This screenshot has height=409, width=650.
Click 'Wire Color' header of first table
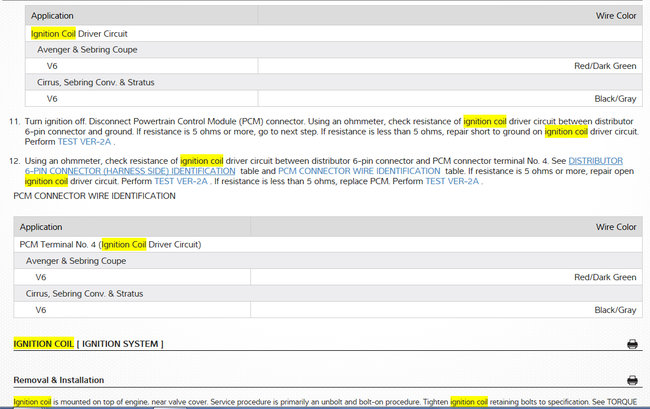tap(616, 16)
